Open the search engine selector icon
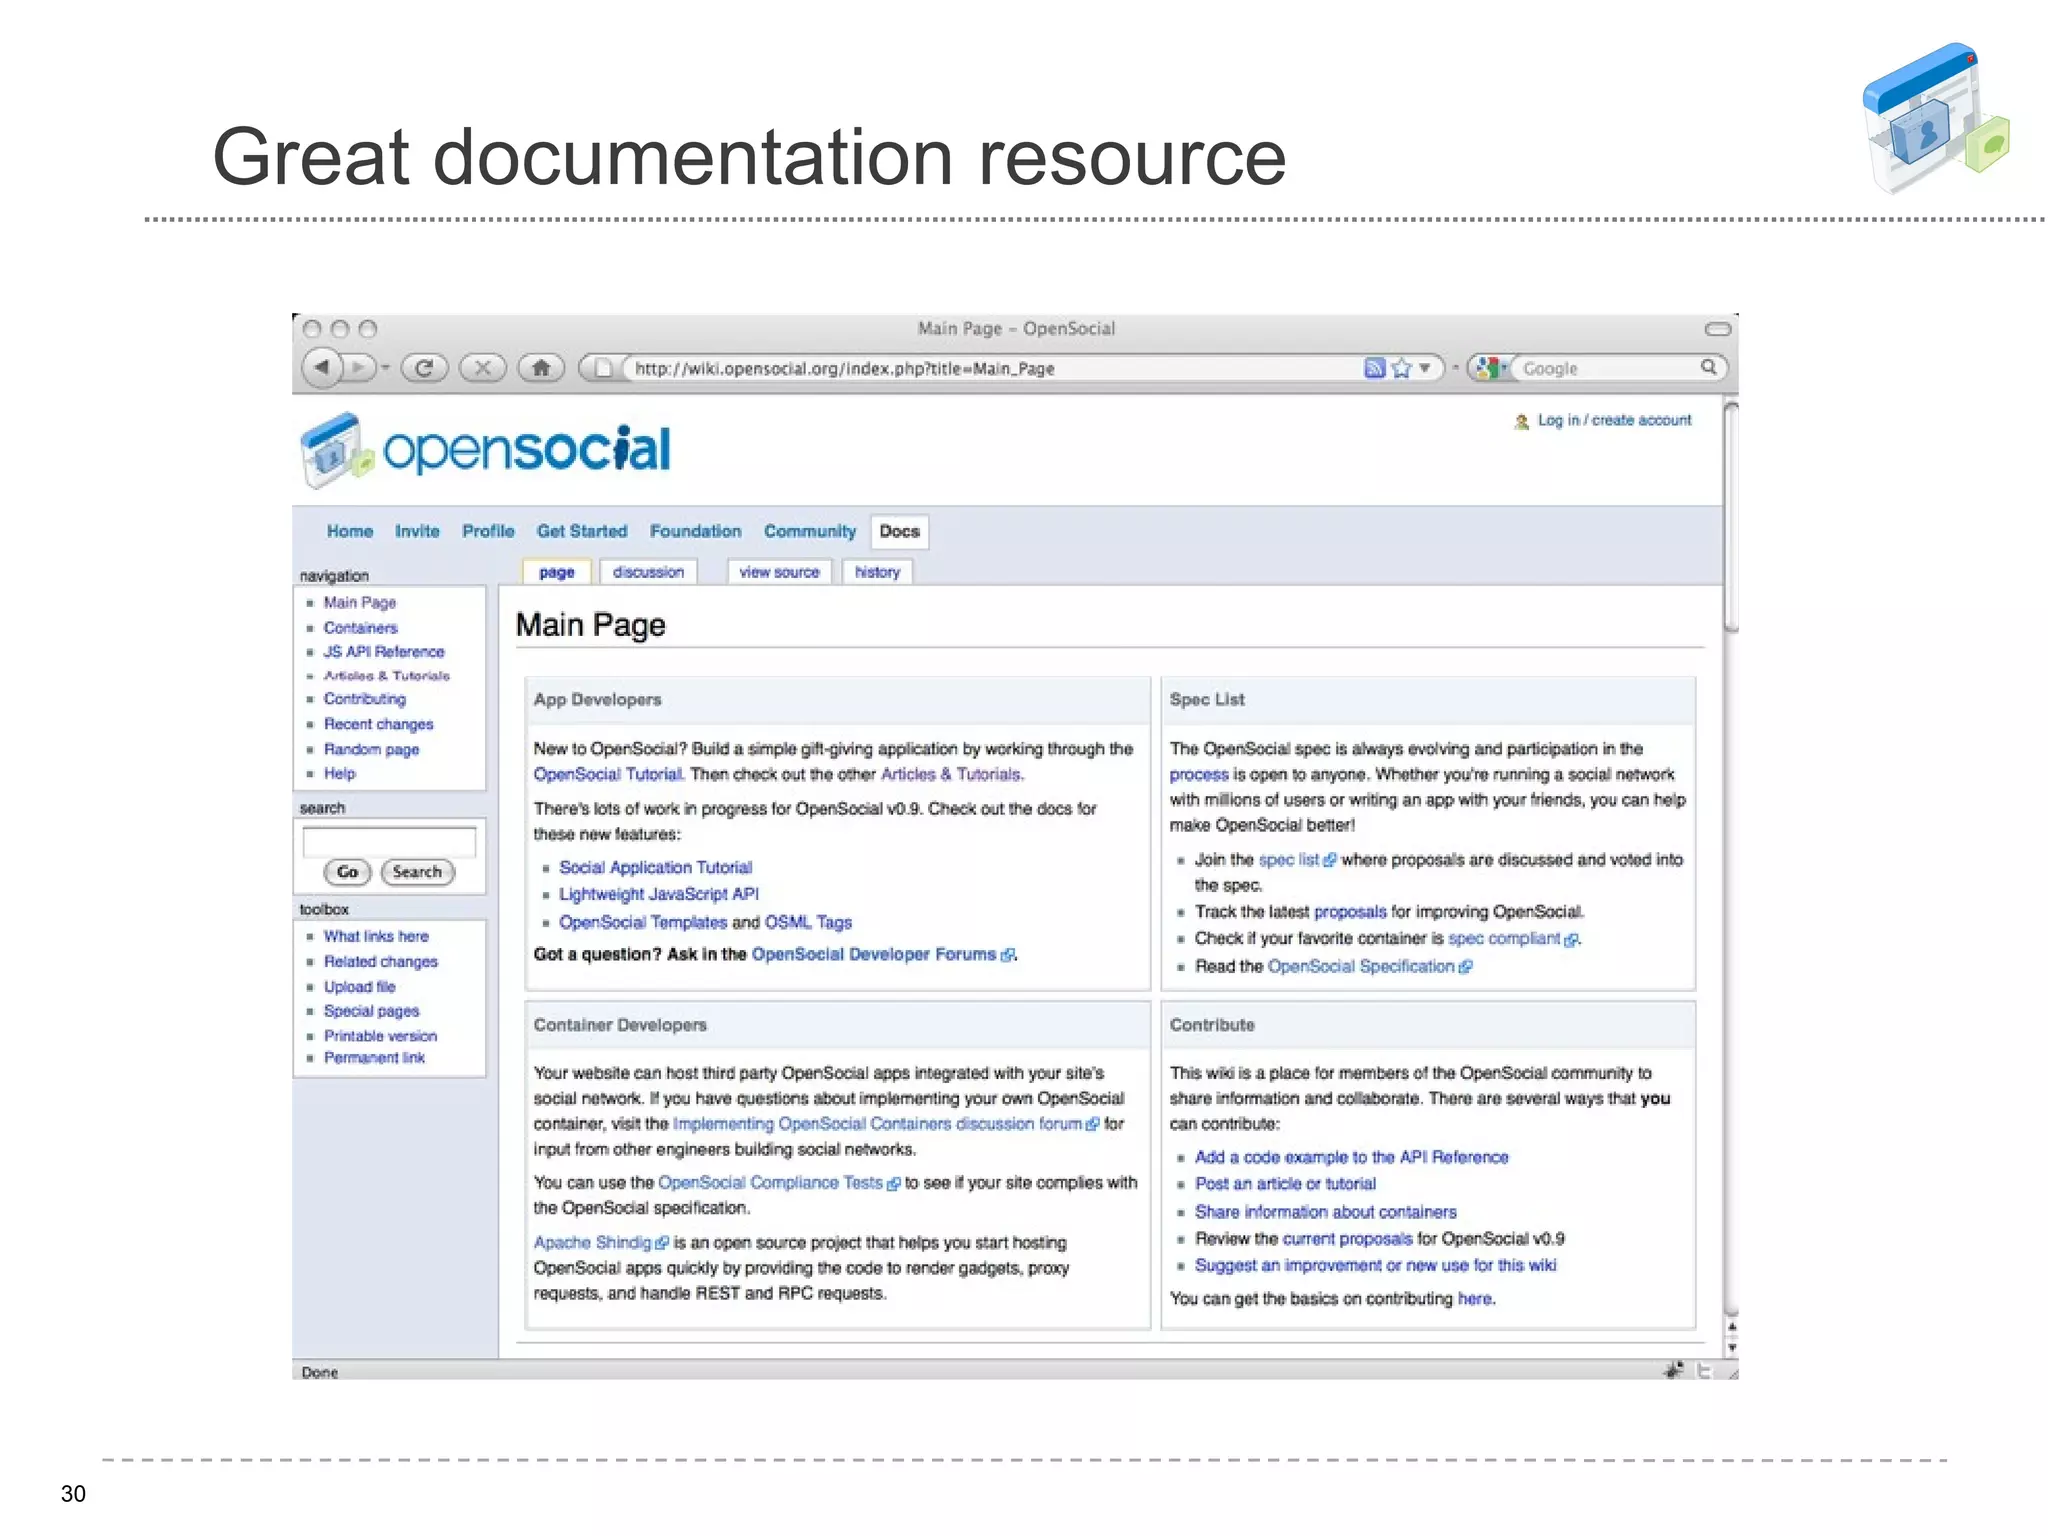The height and width of the screenshot is (1536, 2048). point(1489,368)
